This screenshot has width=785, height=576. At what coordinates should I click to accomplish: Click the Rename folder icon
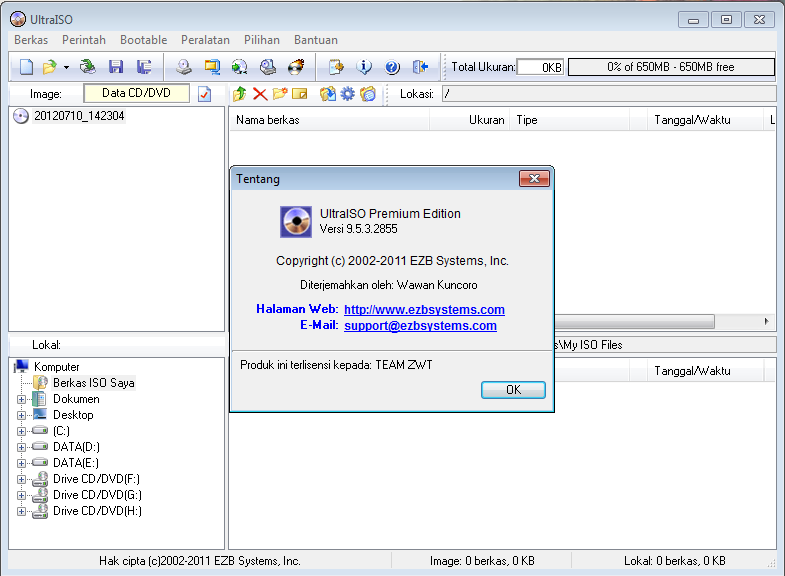[x=299, y=94]
